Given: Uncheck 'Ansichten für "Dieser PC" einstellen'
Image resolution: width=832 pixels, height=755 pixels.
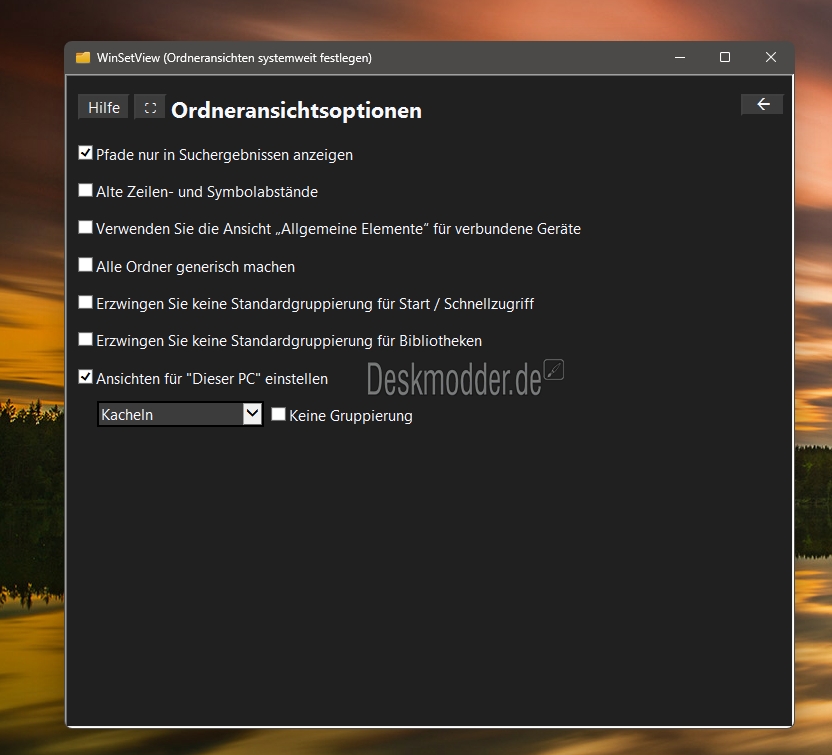Looking at the screenshot, I should coord(85,377).
